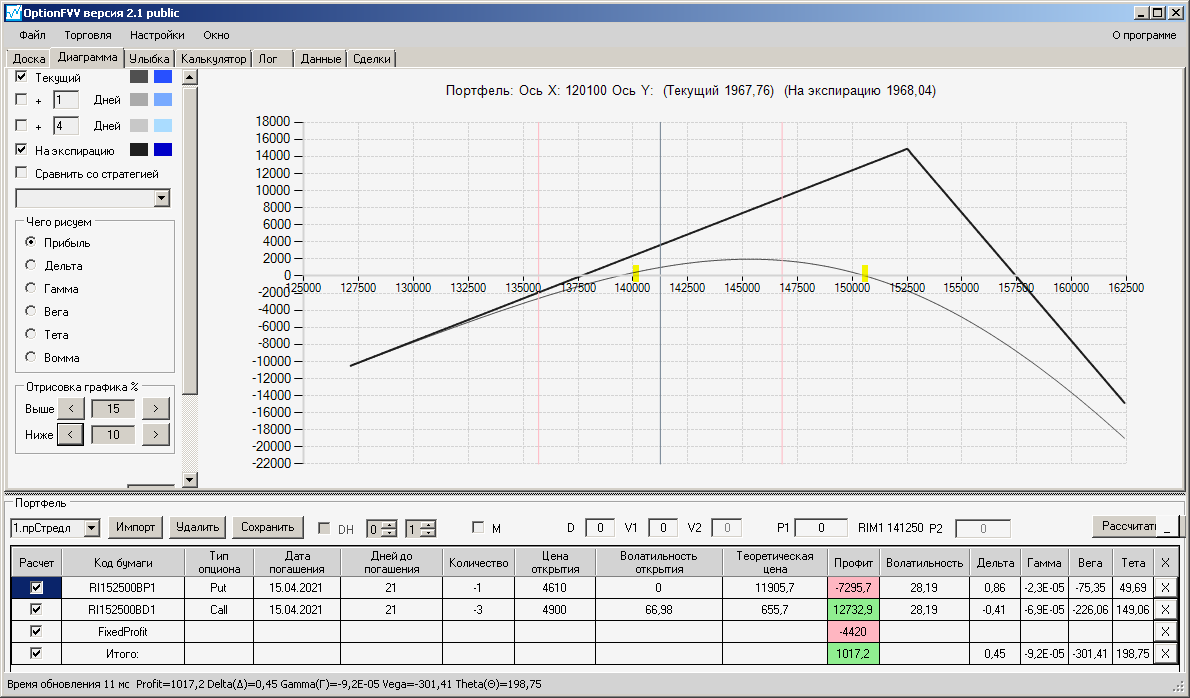Viewport: 1190px width, 698px height.
Task: Click the Удалить button
Action: coord(197,527)
